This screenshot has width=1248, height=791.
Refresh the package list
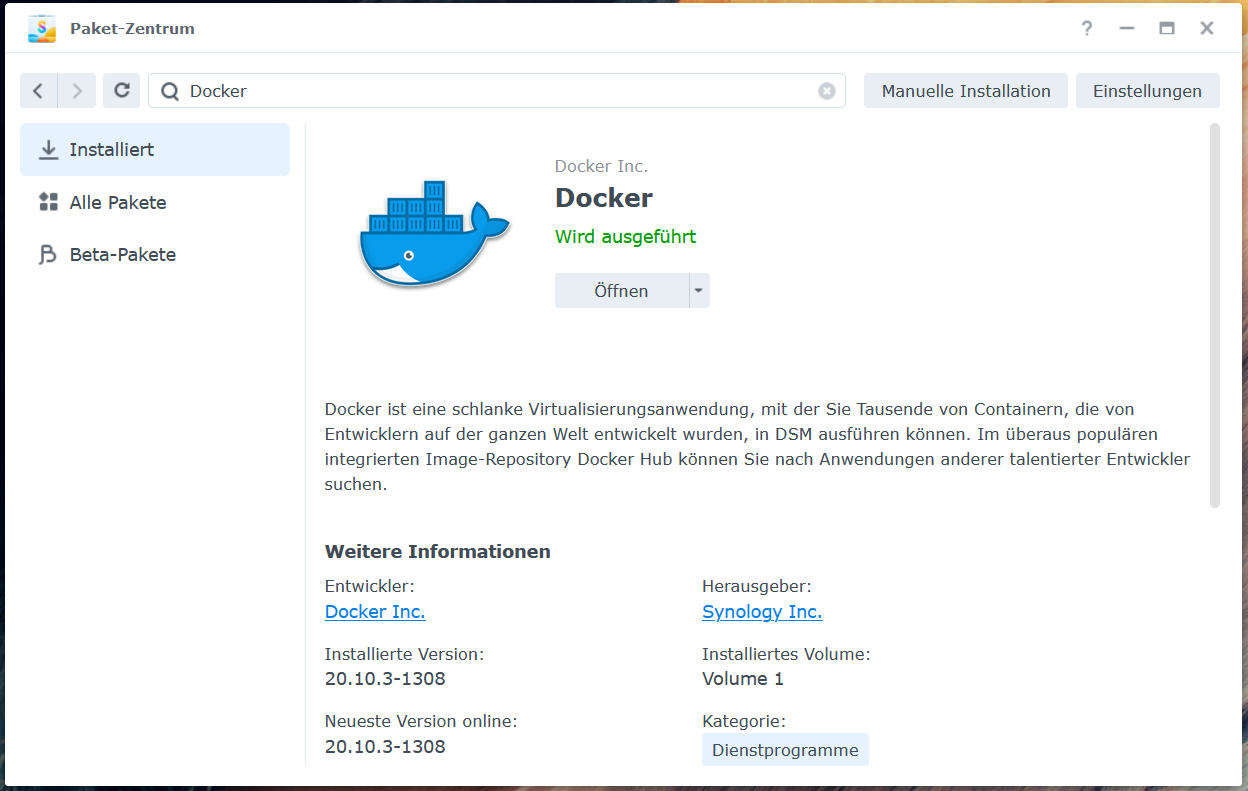(x=121, y=90)
